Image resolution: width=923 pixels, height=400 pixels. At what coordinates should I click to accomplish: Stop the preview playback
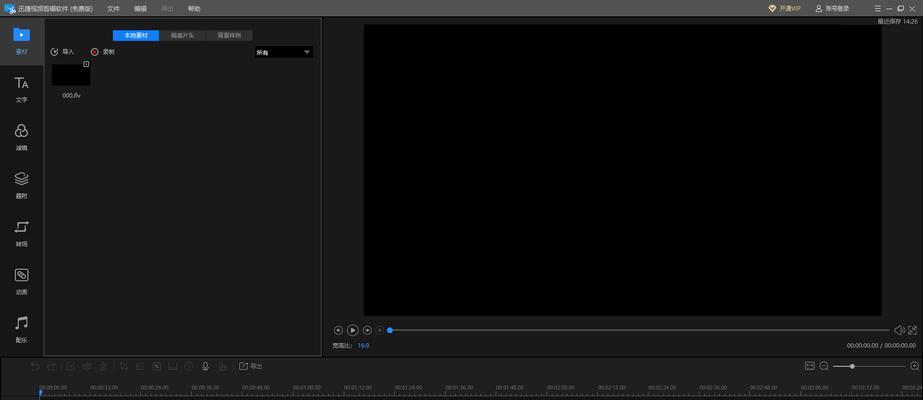click(x=380, y=331)
